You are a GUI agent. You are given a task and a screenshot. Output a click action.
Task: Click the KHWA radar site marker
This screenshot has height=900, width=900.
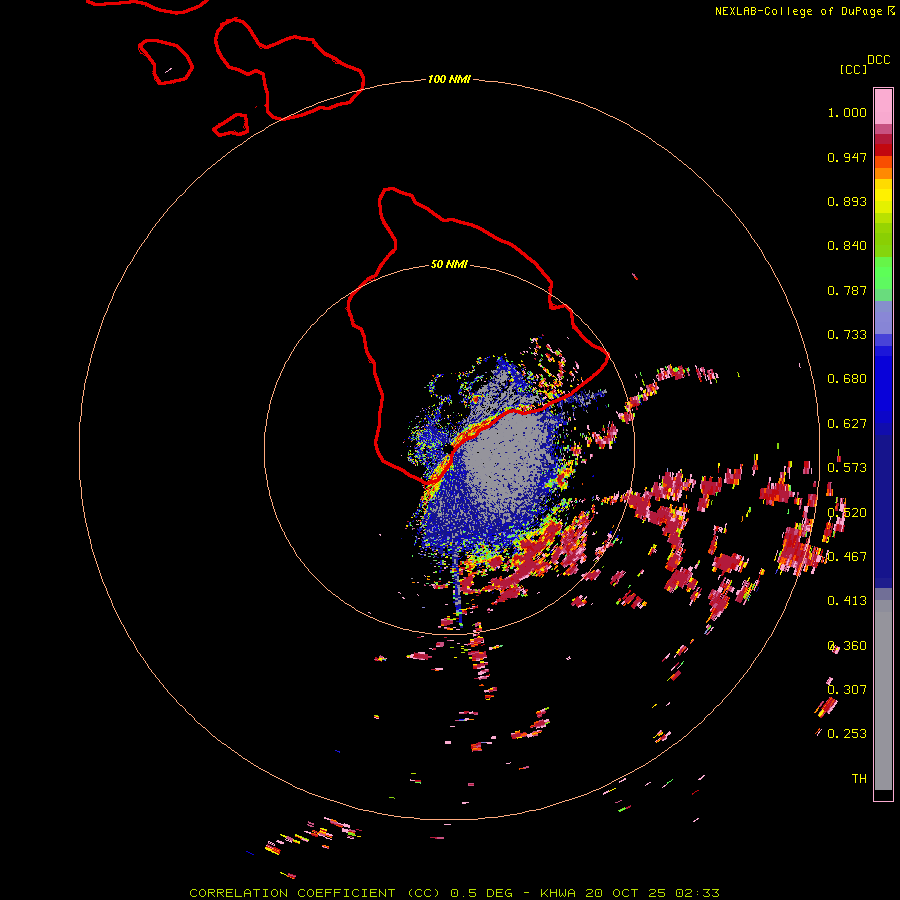point(448,448)
